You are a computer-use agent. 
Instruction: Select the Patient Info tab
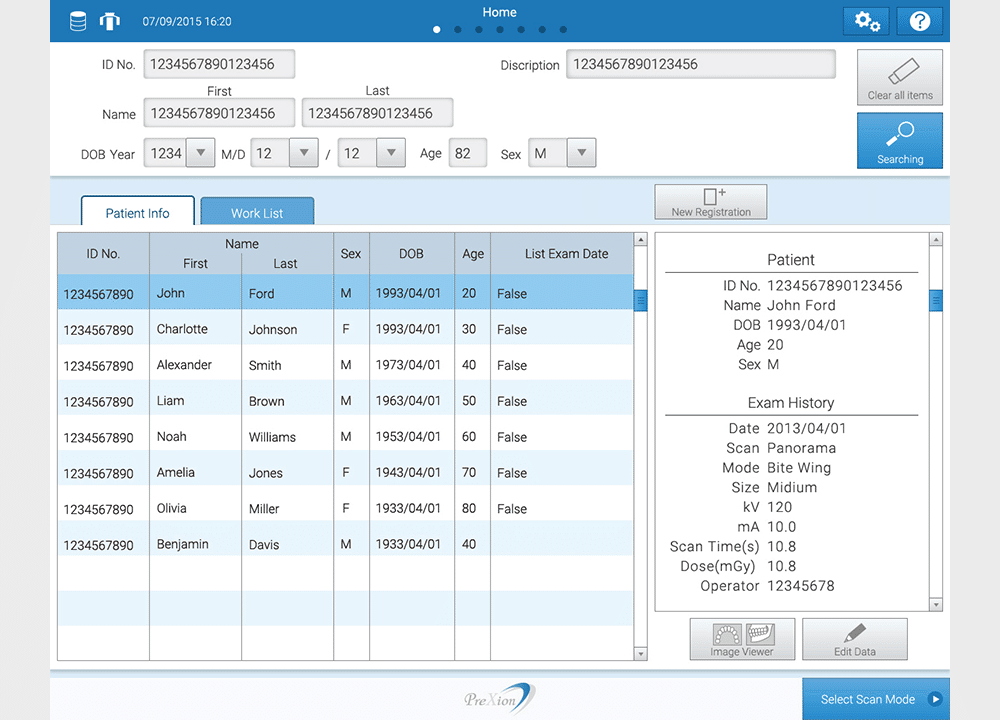[138, 212]
